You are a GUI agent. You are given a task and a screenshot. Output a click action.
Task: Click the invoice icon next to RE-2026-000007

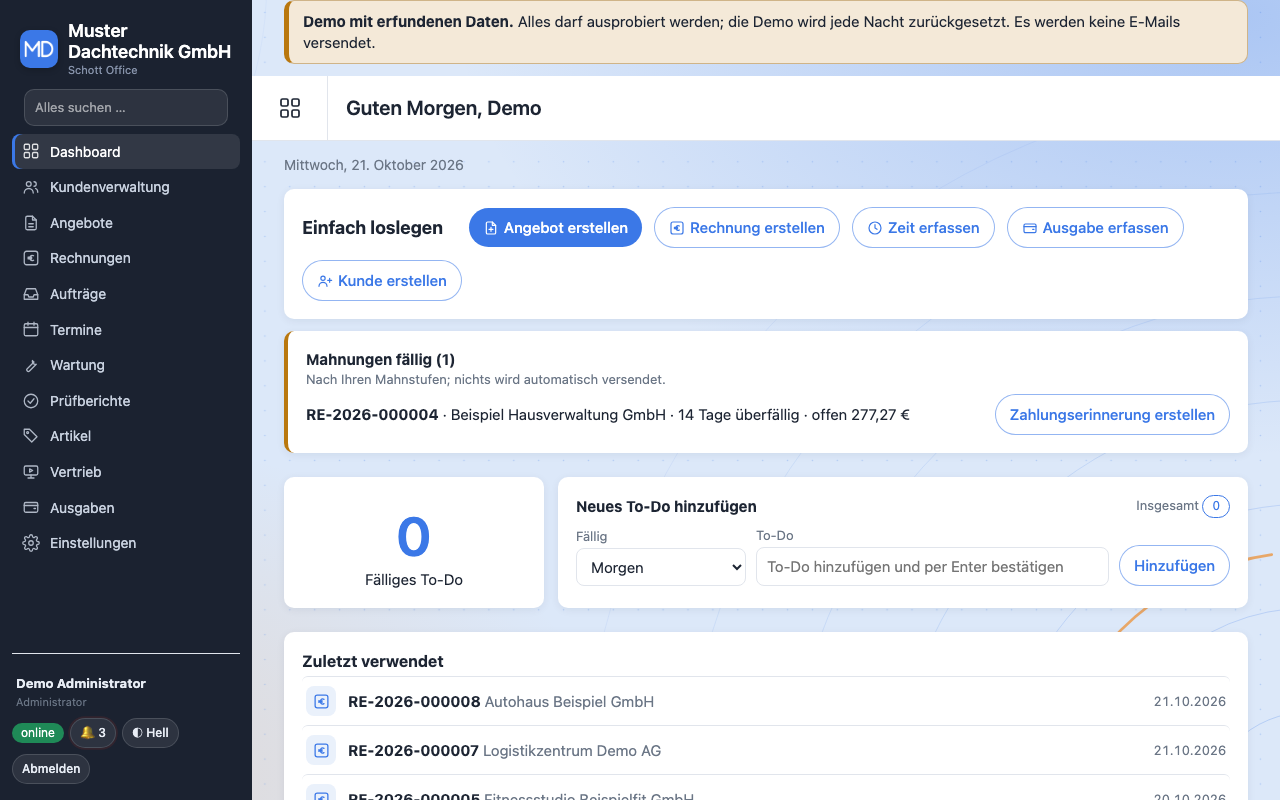tap(321, 750)
